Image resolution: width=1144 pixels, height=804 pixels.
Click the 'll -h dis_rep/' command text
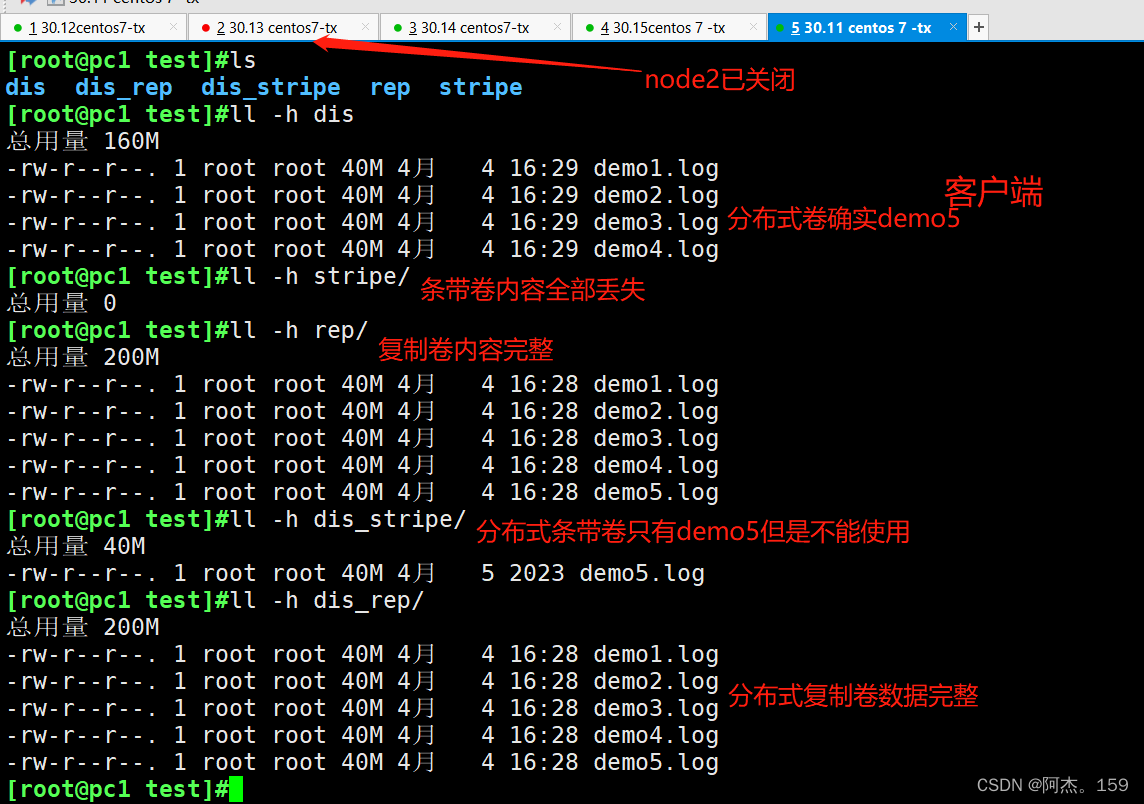pyautogui.click(x=327, y=600)
